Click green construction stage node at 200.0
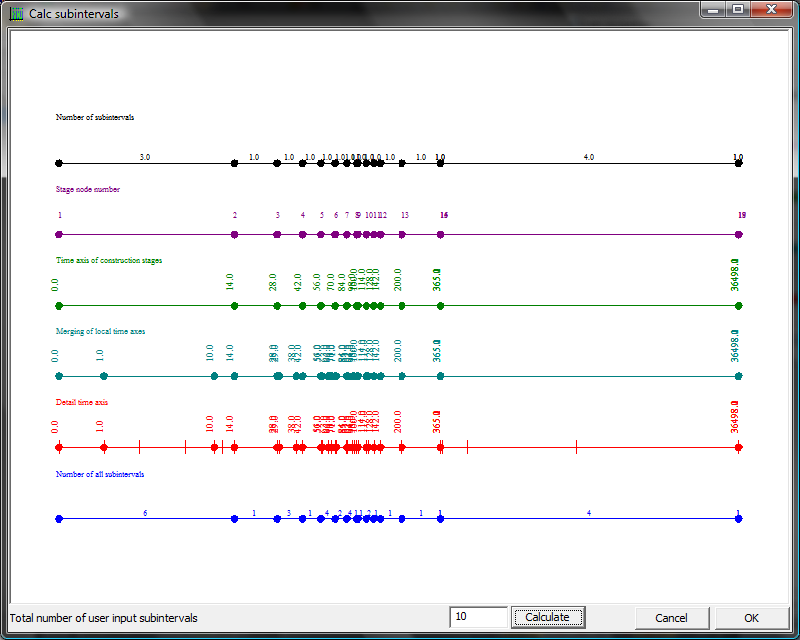The height and width of the screenshot is (640, 800). coord(402,306)
